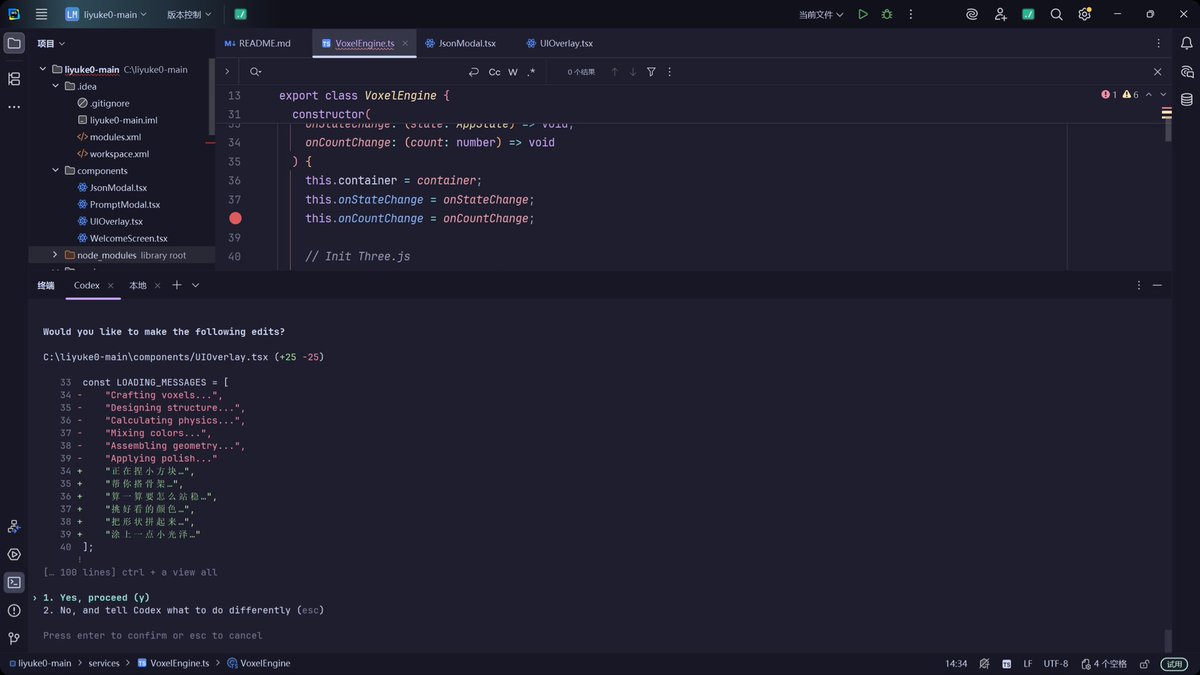Expand the node_modules folder

pos(56,255)
